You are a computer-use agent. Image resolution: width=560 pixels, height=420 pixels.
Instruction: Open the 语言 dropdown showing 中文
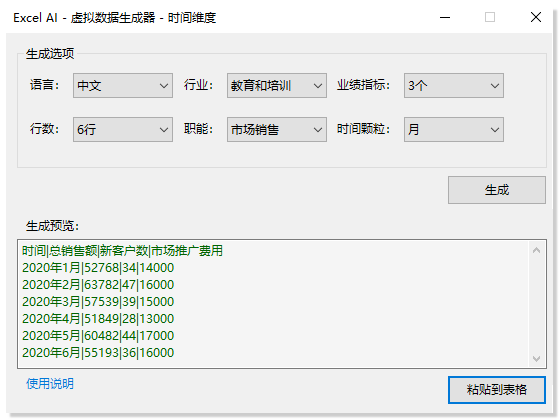click(123, 86)
